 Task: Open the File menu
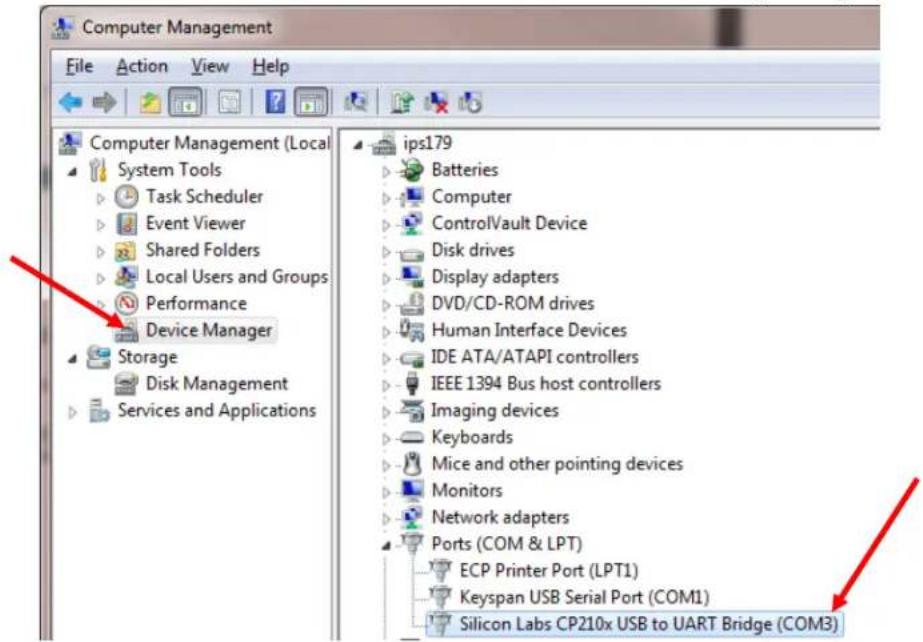(79, 66)
